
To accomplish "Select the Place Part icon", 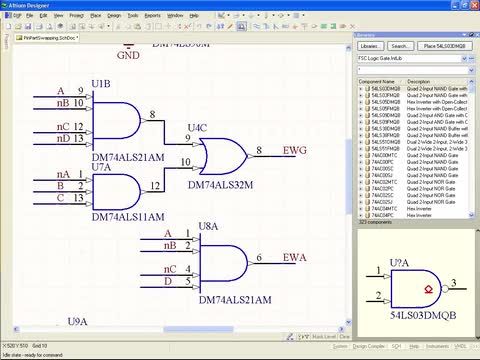I will pyautogui.click(x=314, y=26).
